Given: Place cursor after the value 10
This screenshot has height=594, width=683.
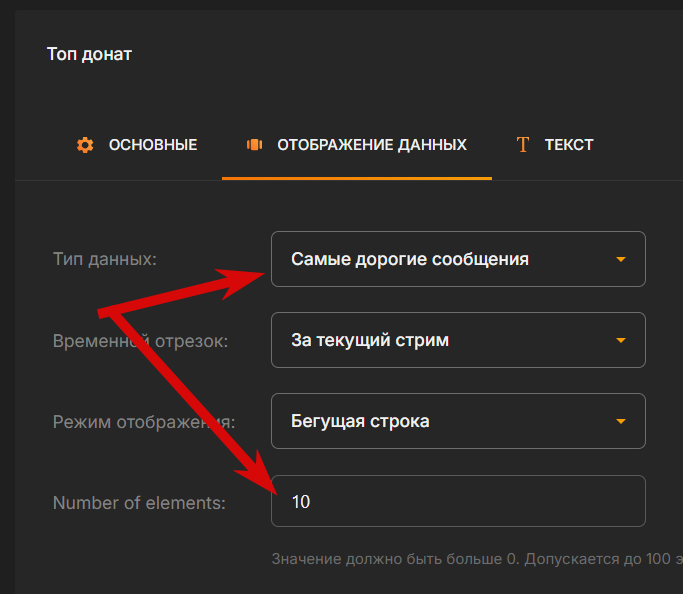Looking at the screenshot, I should [x=311, y=502].
